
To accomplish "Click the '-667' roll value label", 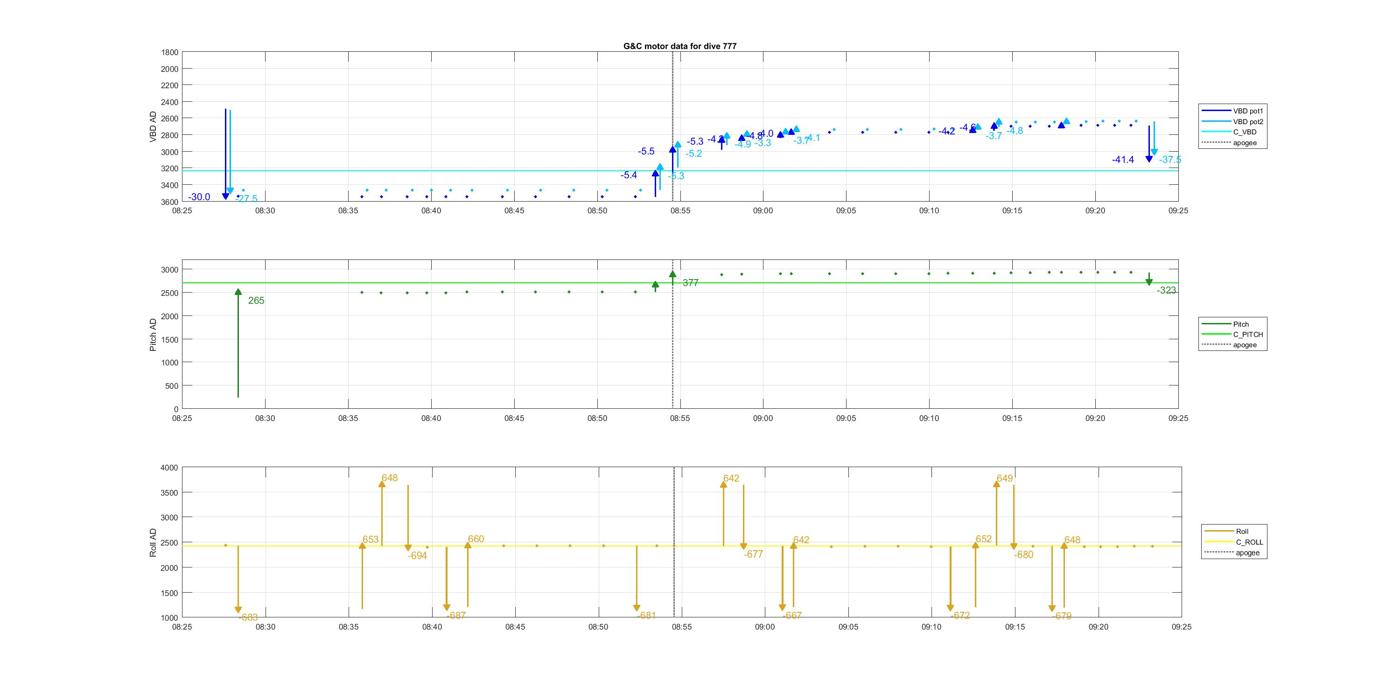I will coord(792,616).
